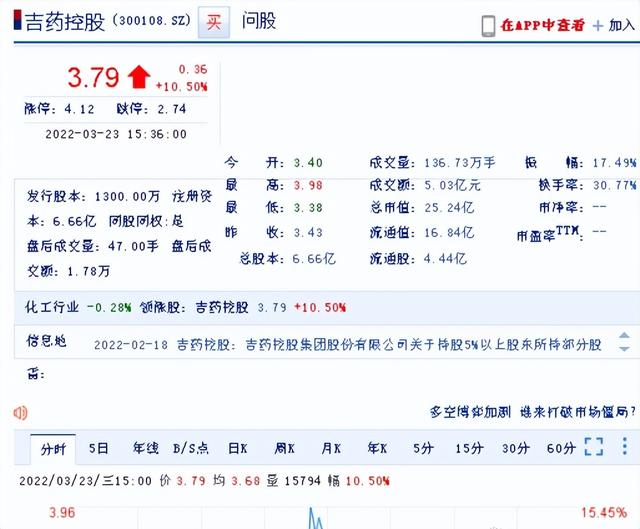
Task: Open the 问股 link
Action: pyautogui.click(x=259, y=21)
